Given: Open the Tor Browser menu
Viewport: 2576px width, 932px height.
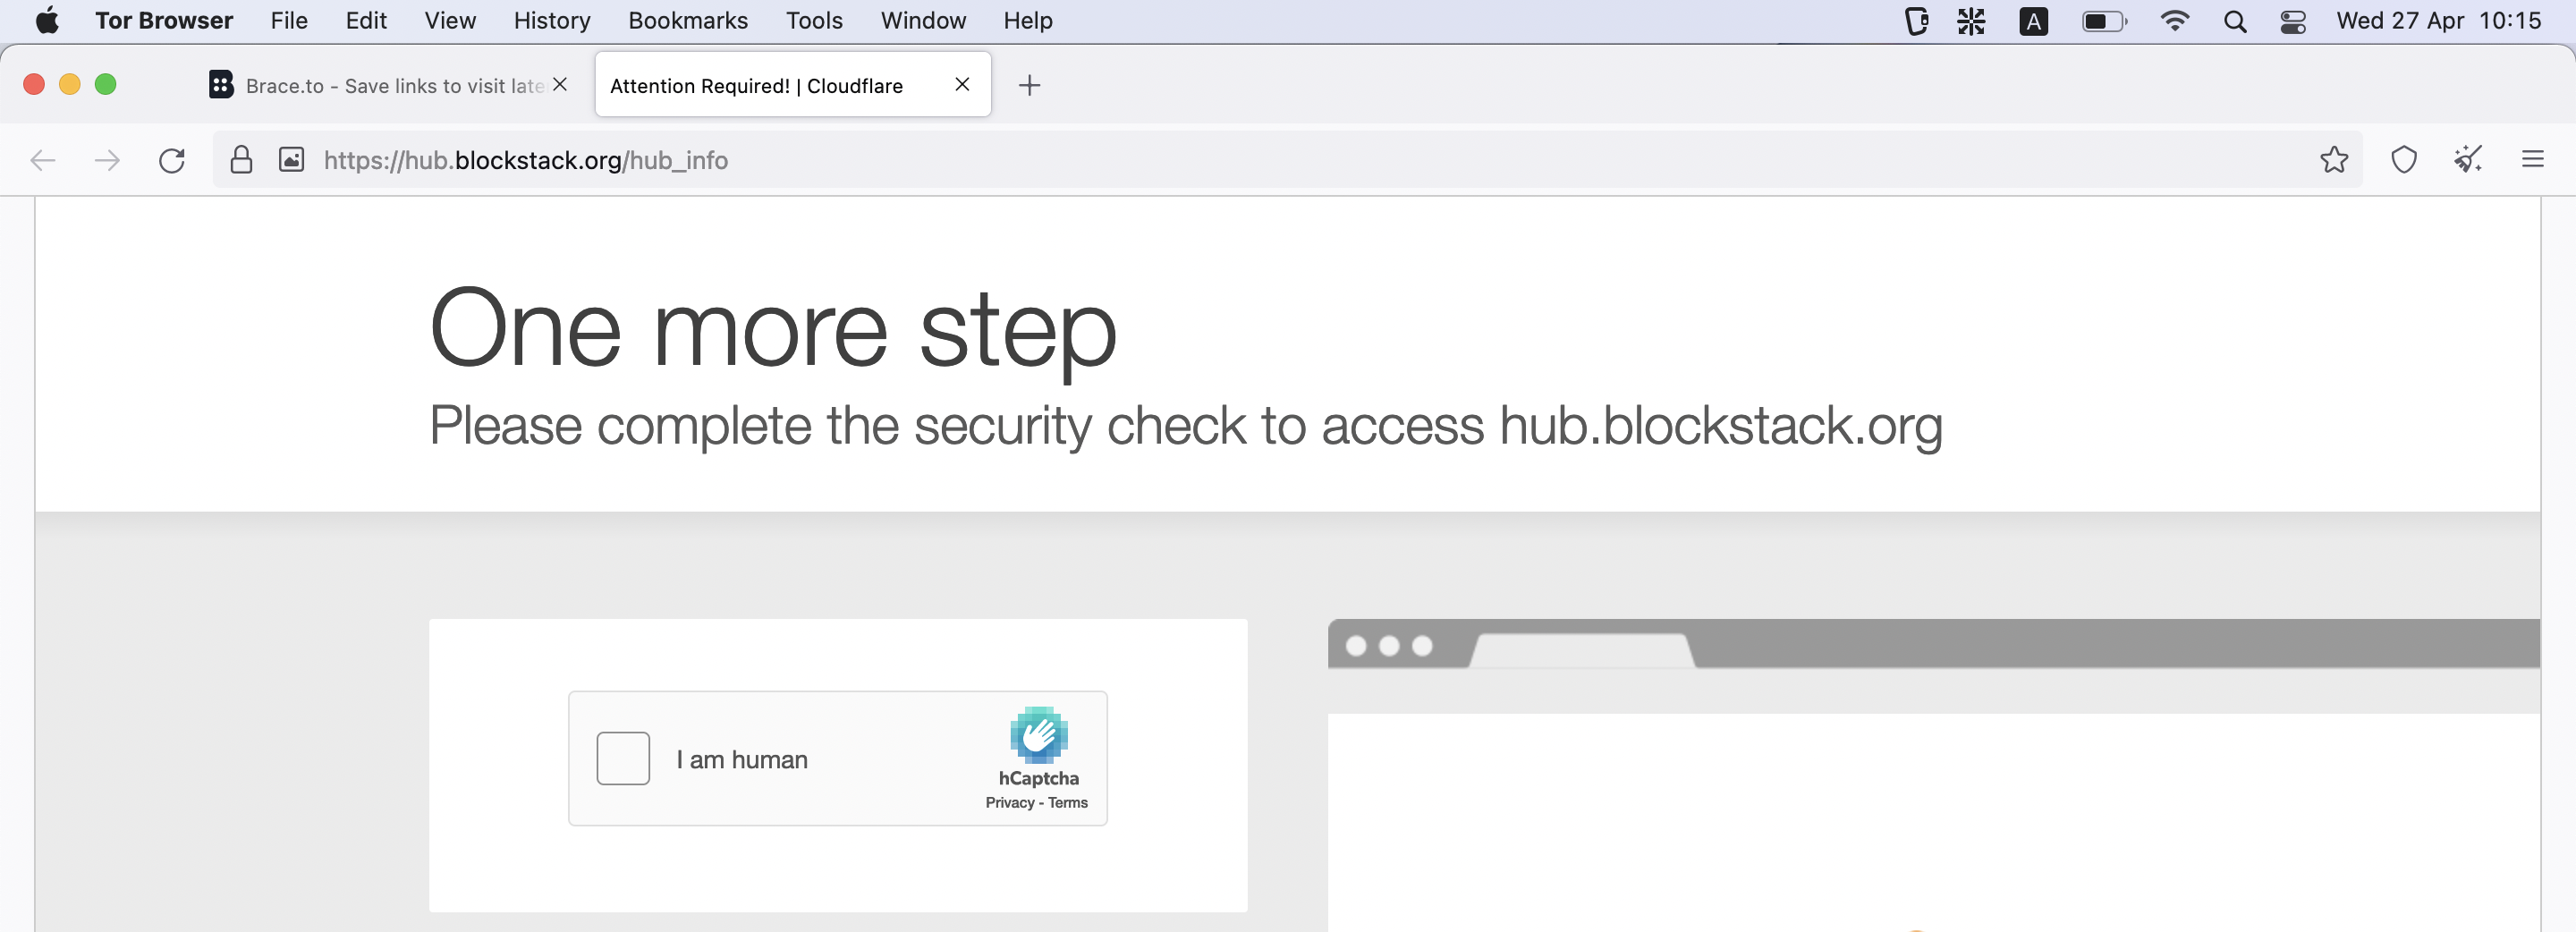Looking at the screenshot, I should [x=164, y=20].
